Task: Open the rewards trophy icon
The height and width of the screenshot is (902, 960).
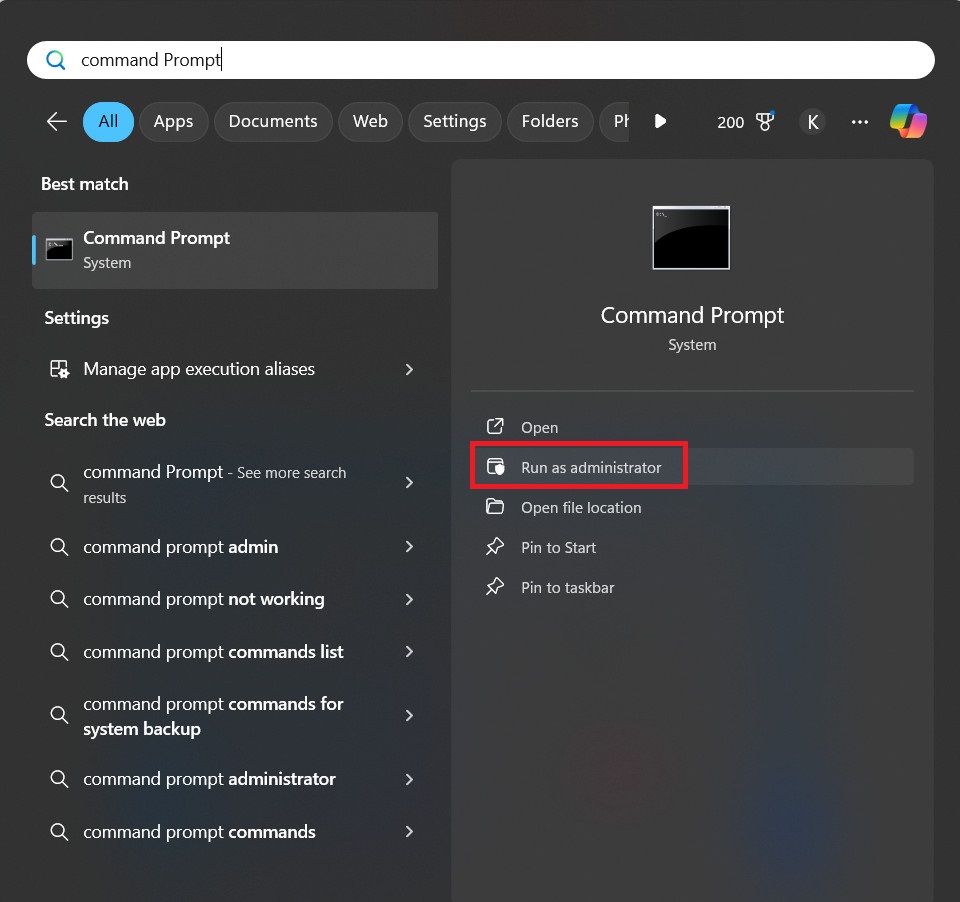Action: (x=765, y=121)
